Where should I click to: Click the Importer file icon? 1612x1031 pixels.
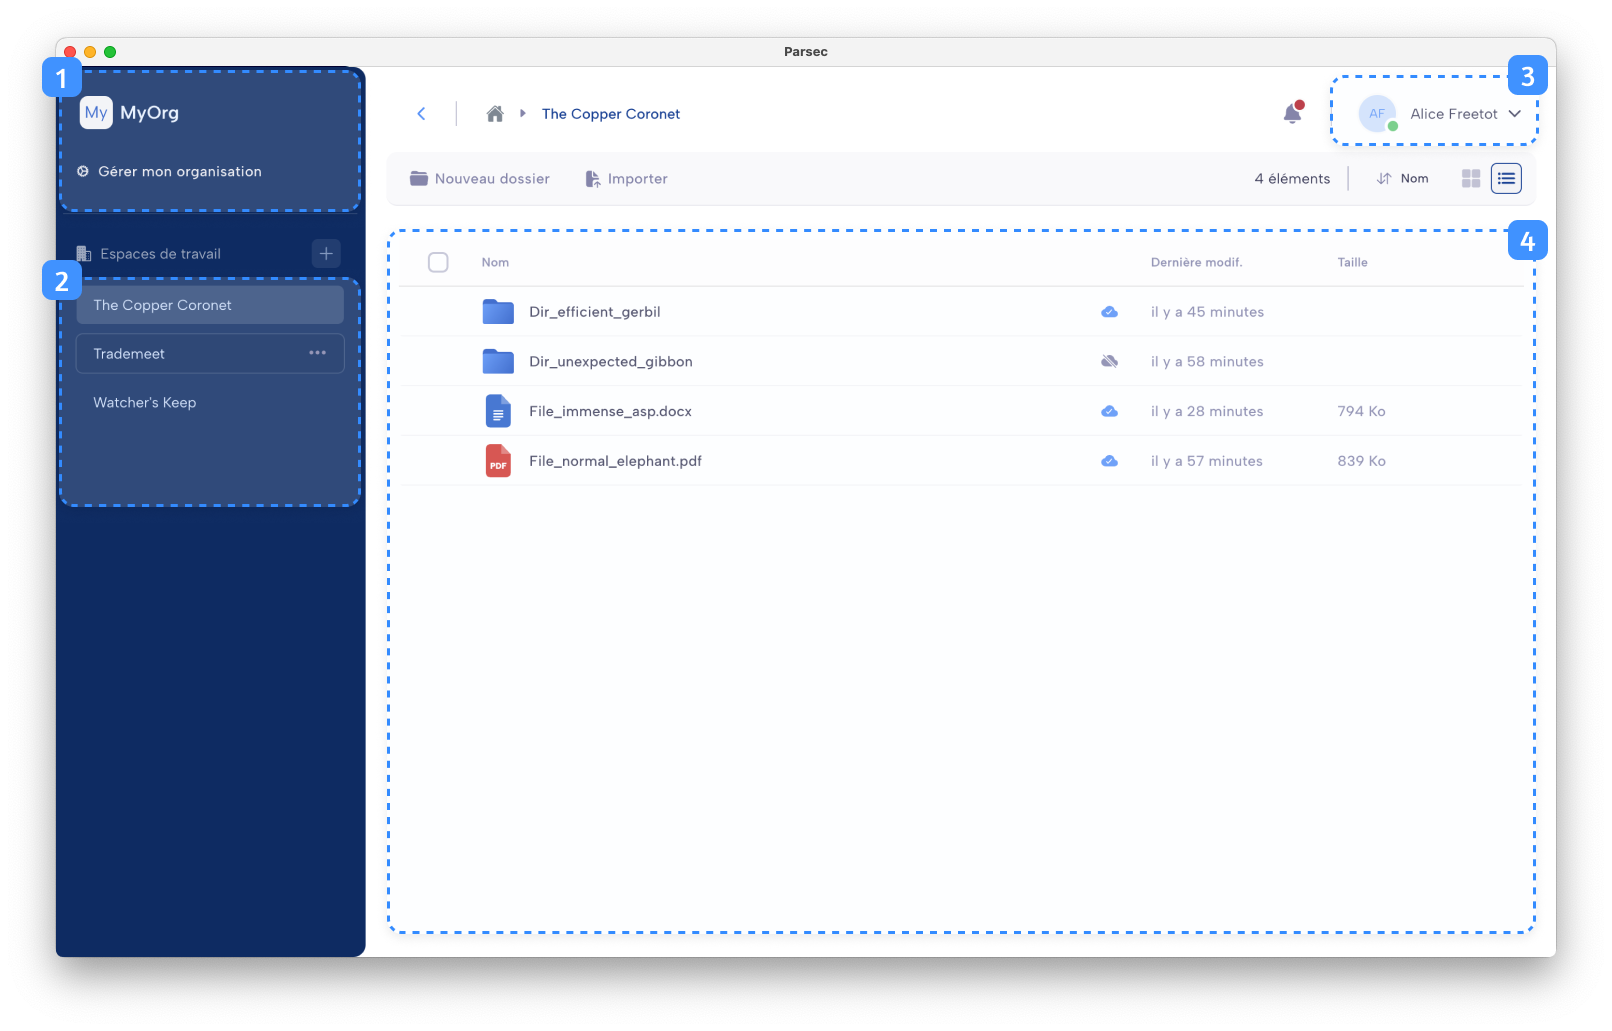click(593, 179)
